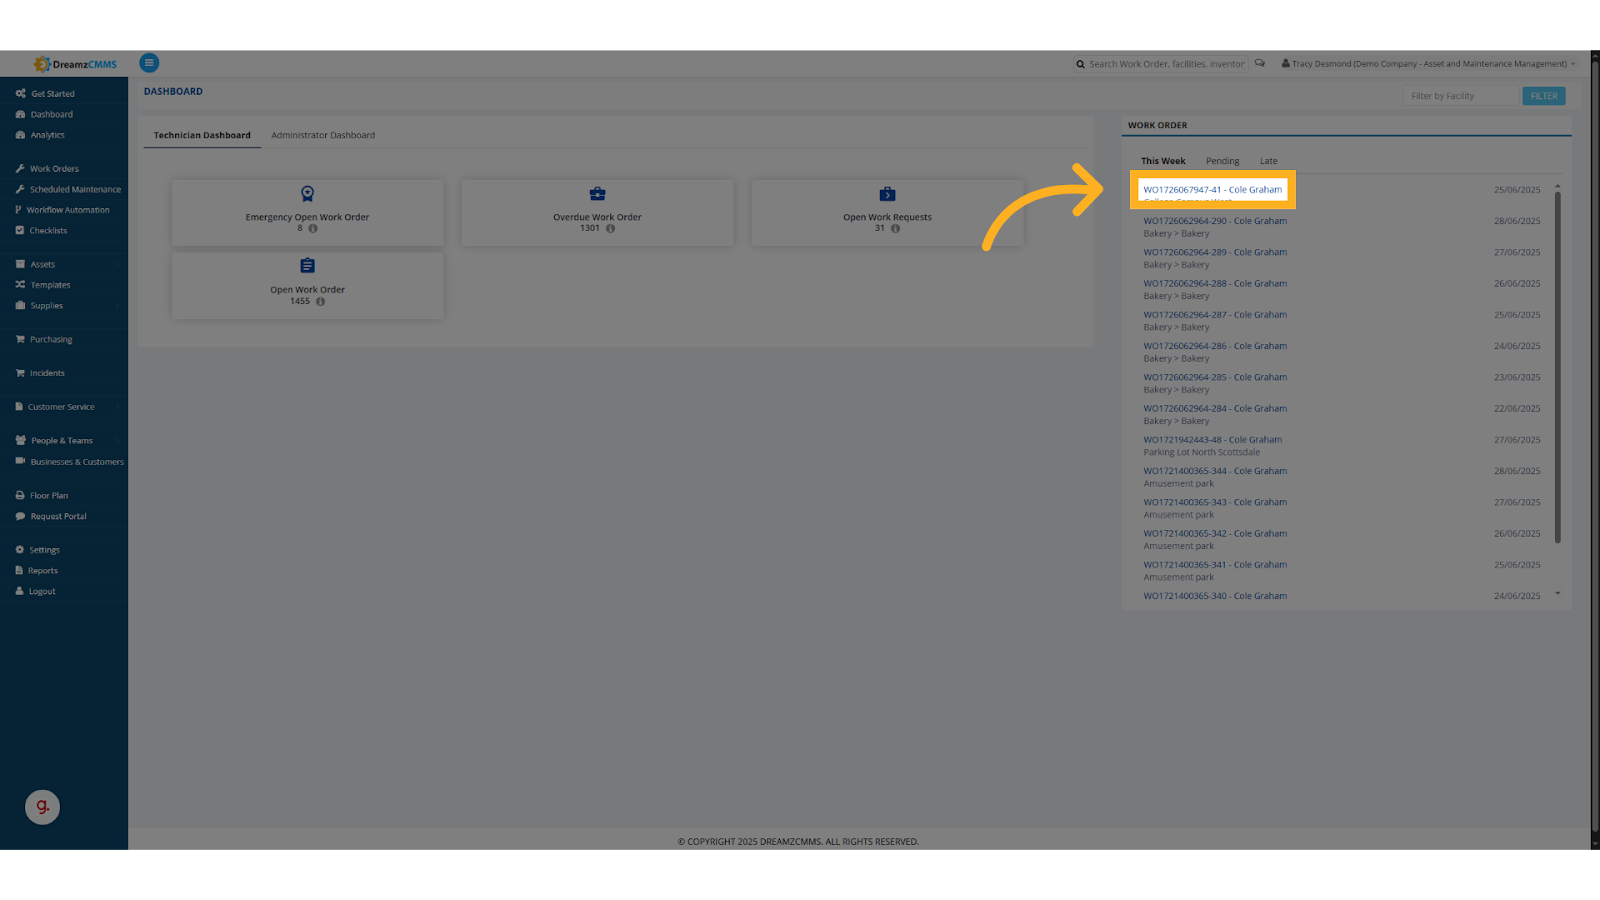Click the DreamzCMMS logo
The image size is (1600, 900).
click(x=75, y=64)
